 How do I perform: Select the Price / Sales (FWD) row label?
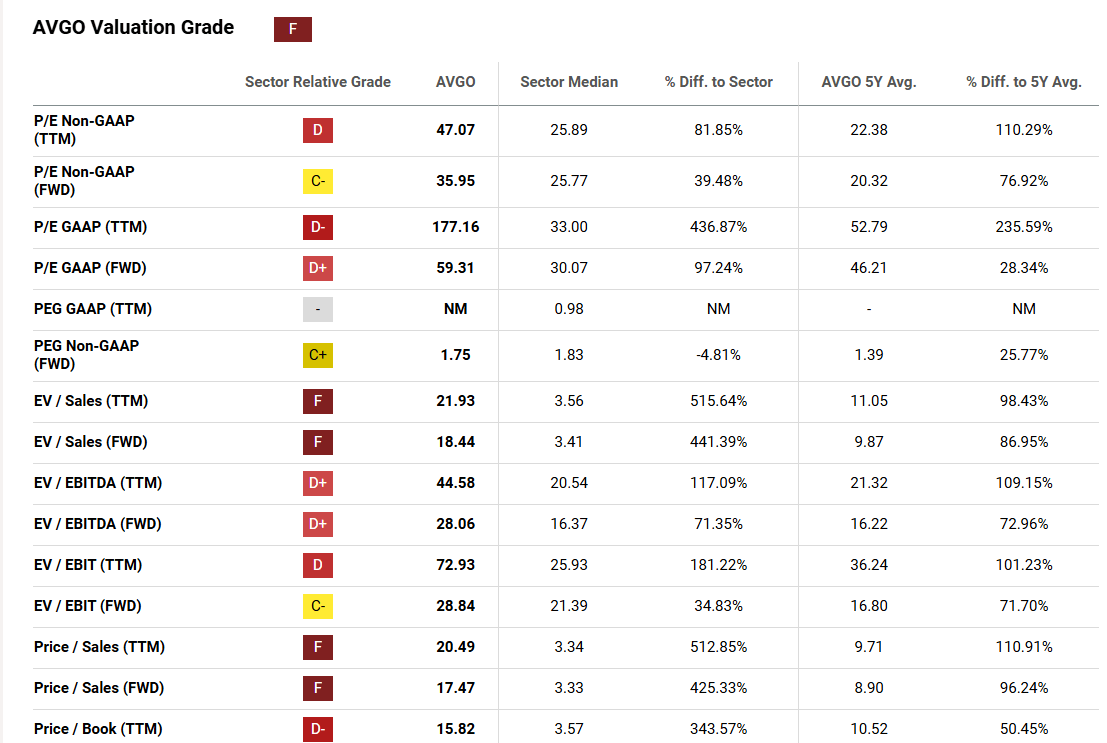(99, 688)
